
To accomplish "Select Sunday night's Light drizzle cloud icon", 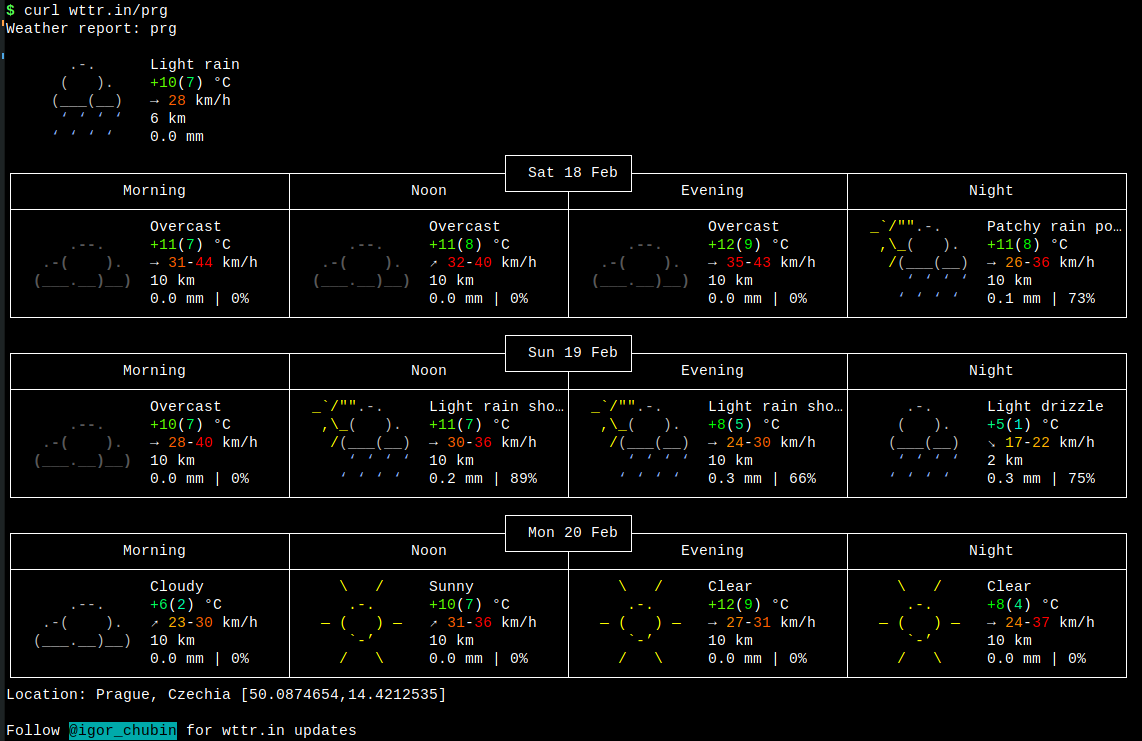I will click(920, 442).
